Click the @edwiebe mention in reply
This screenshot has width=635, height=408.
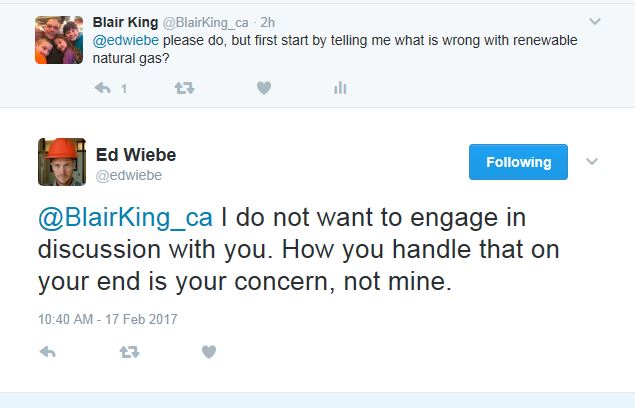tap(124, 41)
